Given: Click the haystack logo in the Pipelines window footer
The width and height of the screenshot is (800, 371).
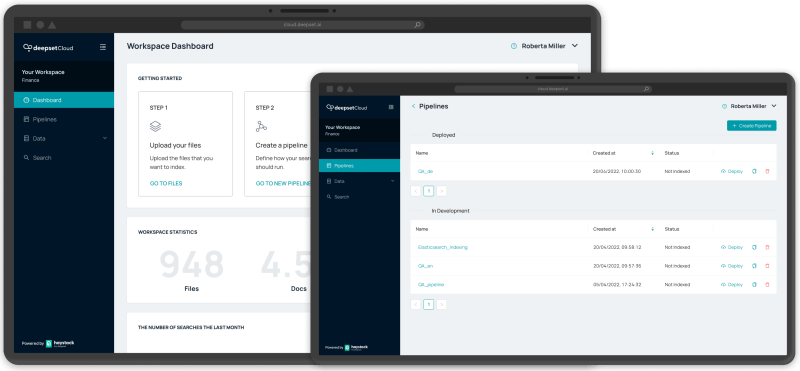Looking at the screenshot, I should (x=356, y=348).
